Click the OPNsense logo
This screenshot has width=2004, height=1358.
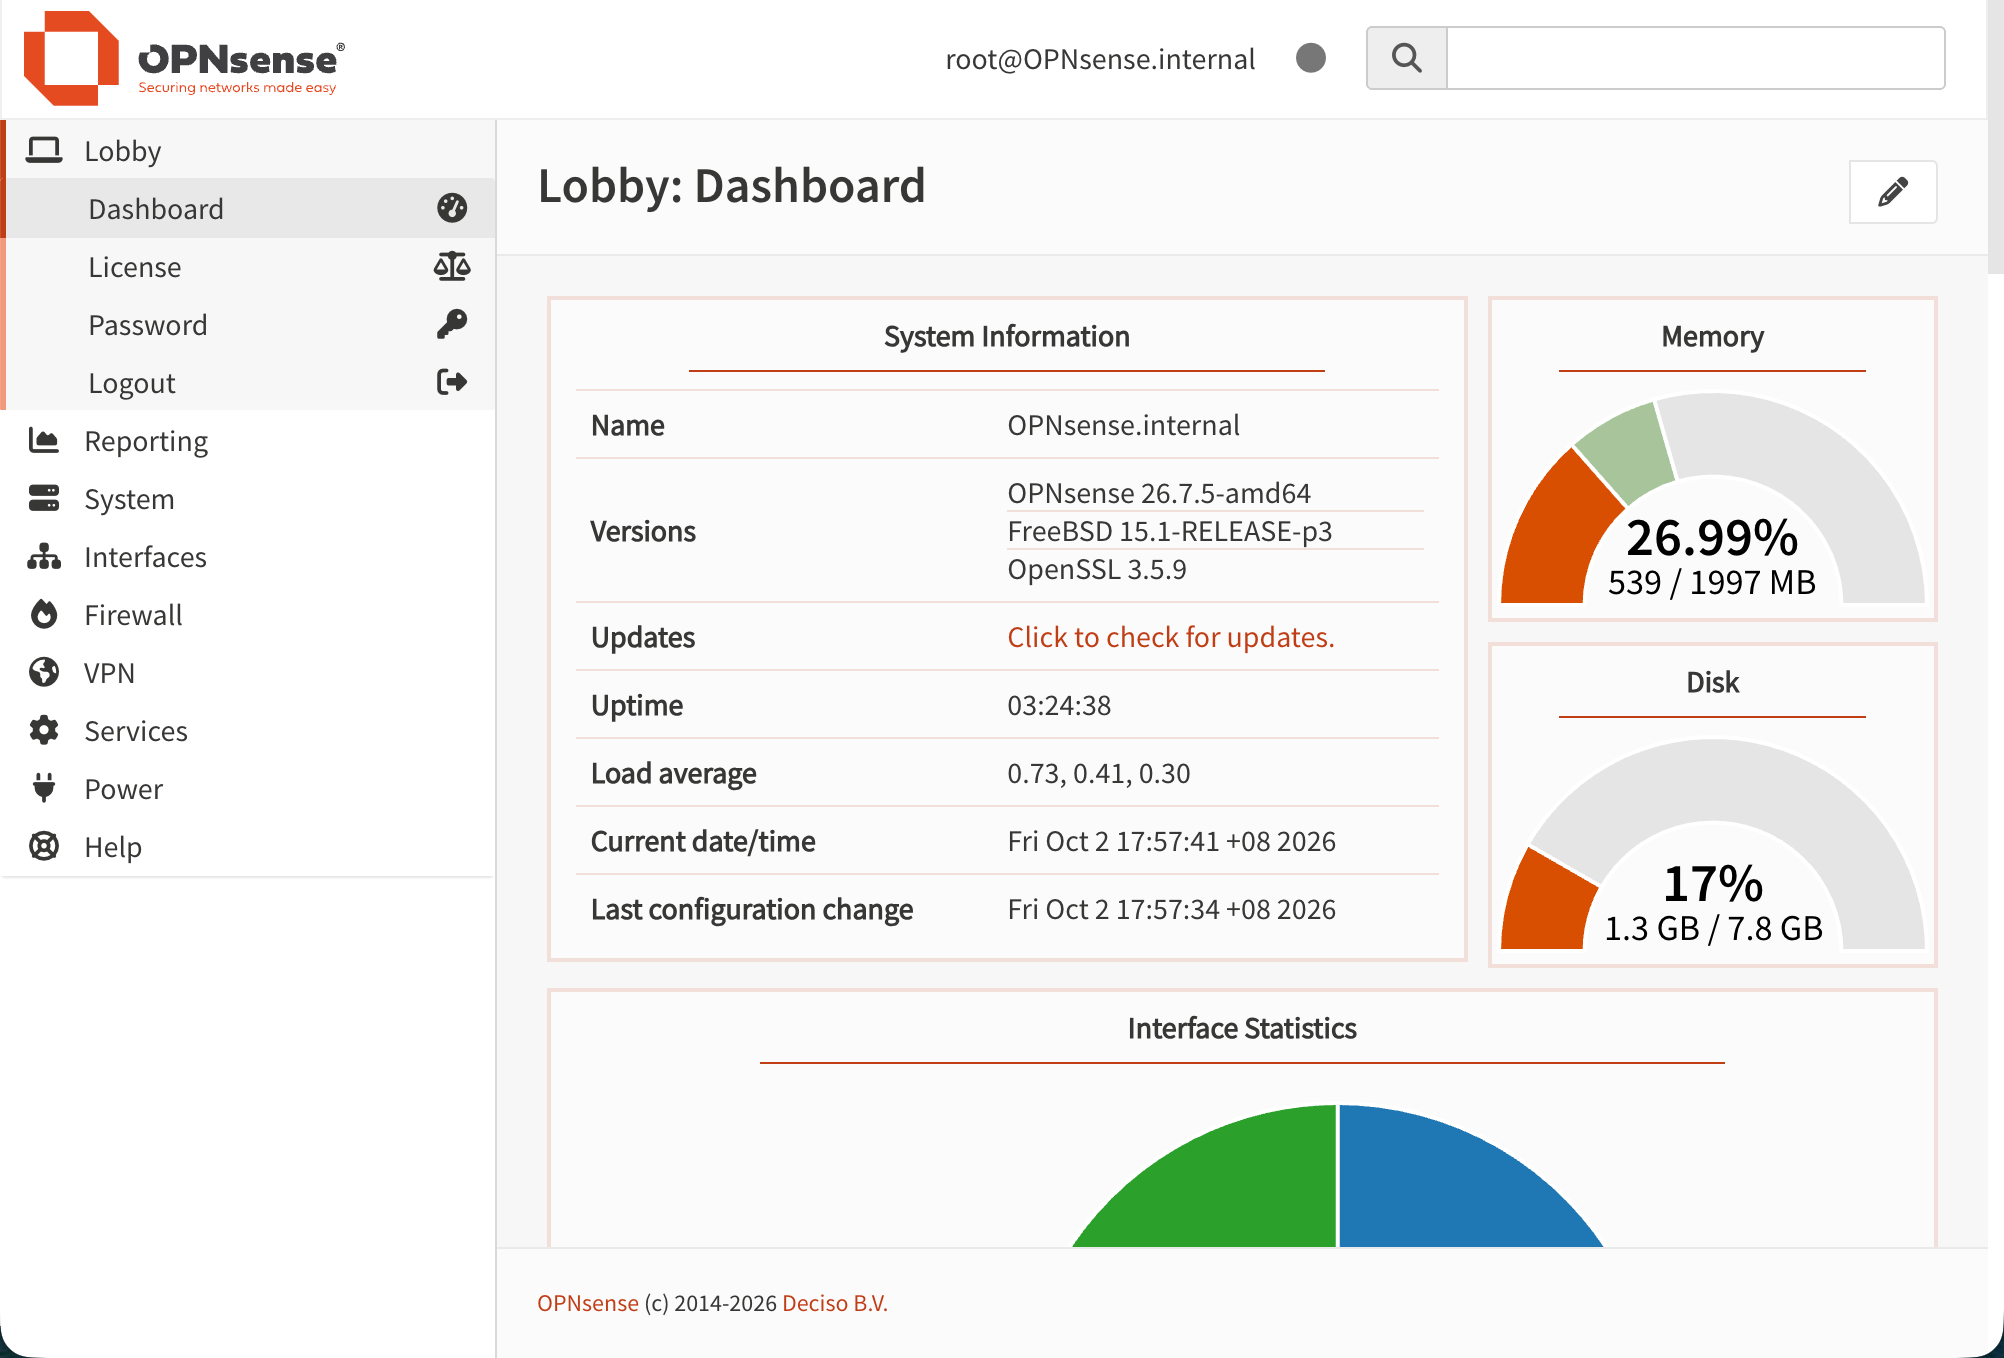pyautogui.click(x=184, y=59)
